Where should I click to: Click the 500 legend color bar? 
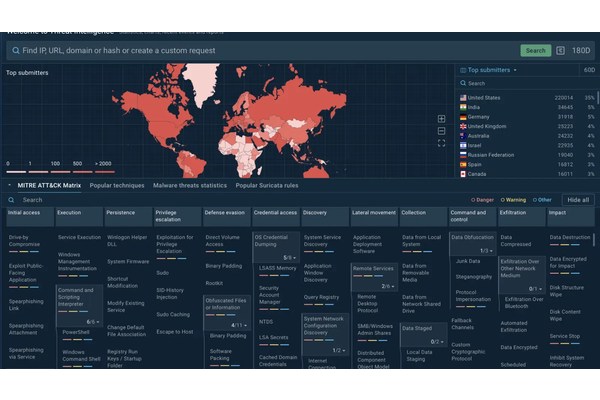[x=83, y=172]
